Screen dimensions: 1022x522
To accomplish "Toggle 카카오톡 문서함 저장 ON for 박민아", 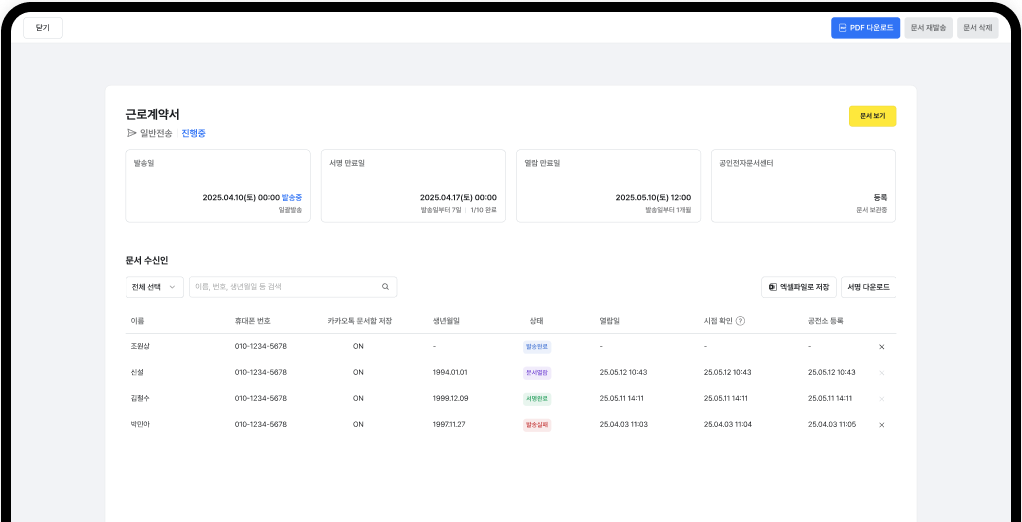I will pos(358,424).
